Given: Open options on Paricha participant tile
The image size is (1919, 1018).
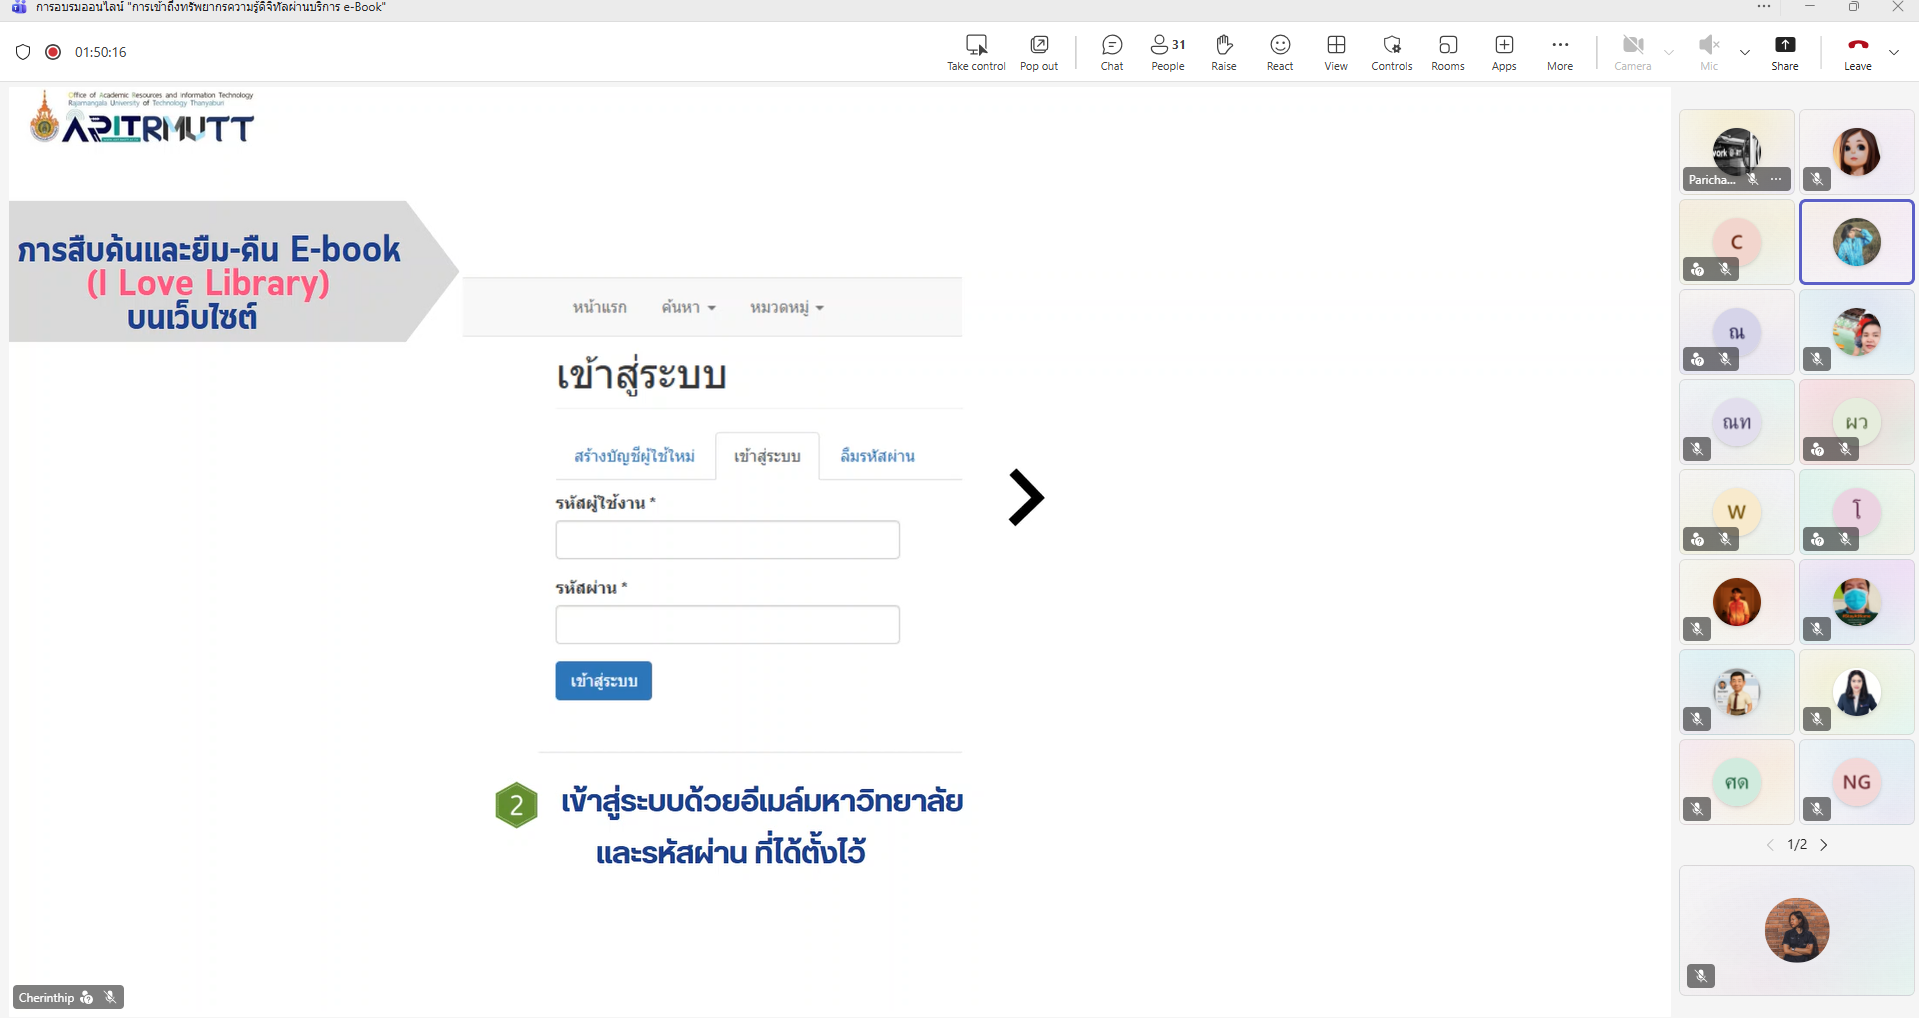Looking at the screenshot, I should pyautogui.click(x=1776, y=180).
